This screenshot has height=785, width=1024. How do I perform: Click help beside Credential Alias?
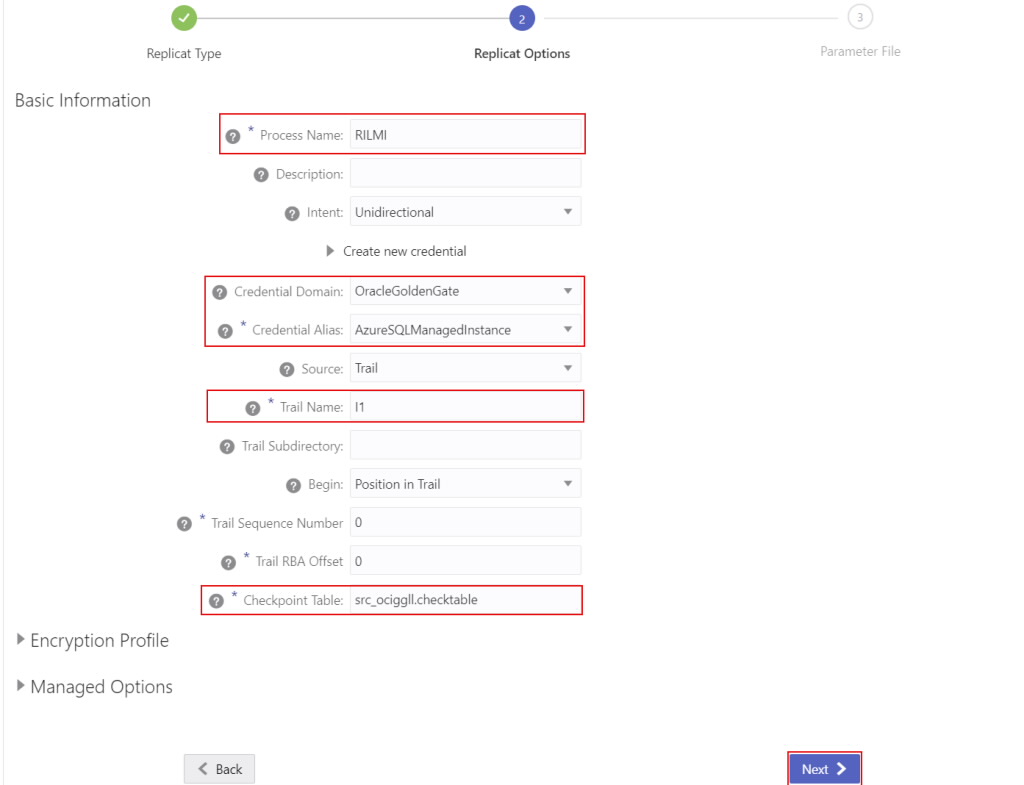(x=224, y=329)
